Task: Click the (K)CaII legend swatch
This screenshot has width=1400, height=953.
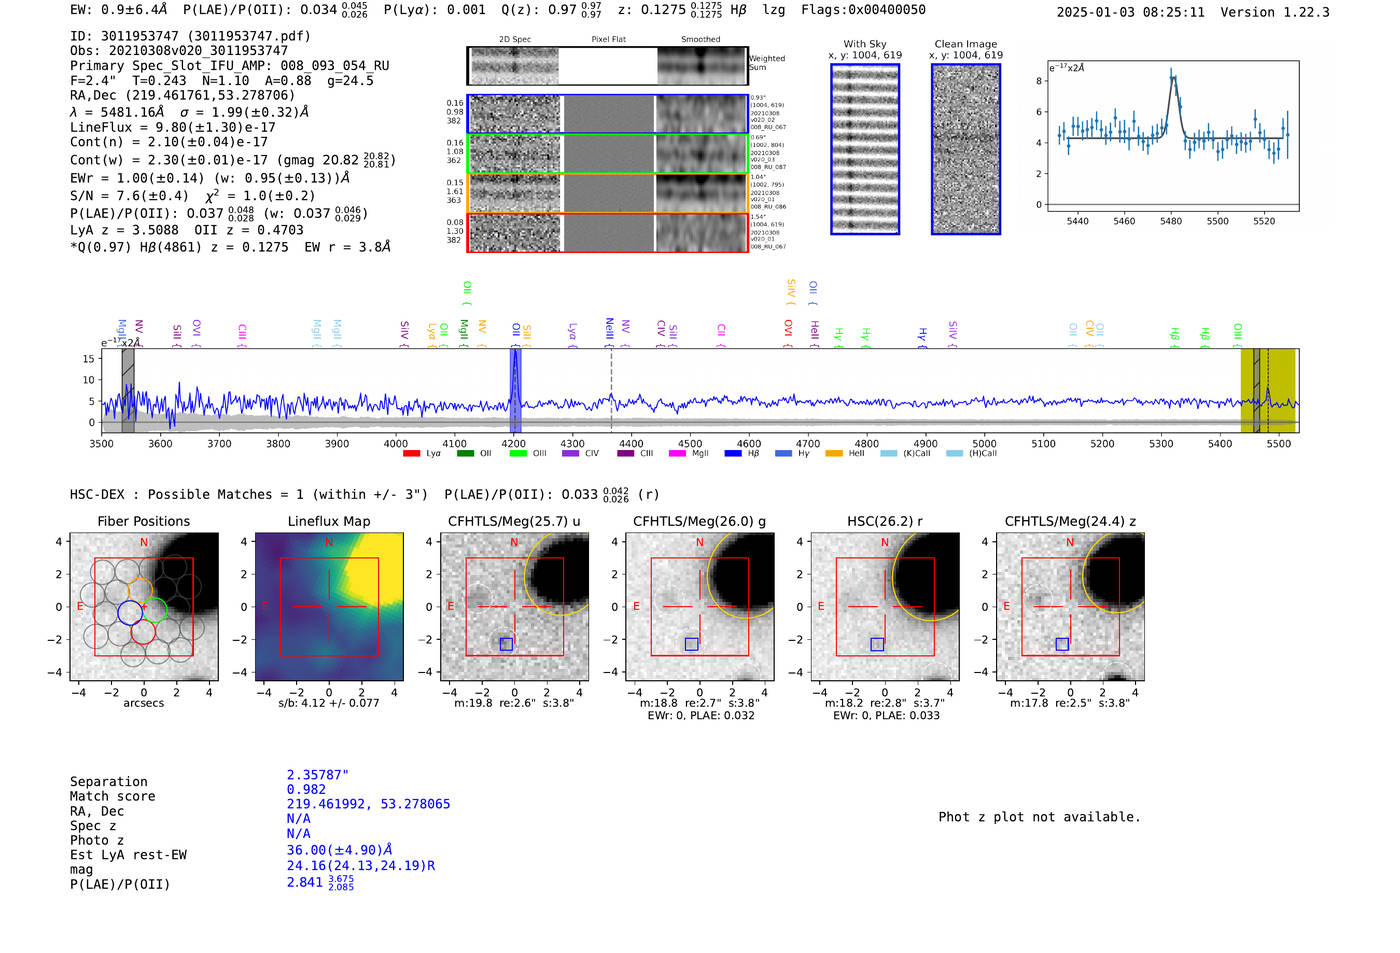Action: (x=888, y=454)
